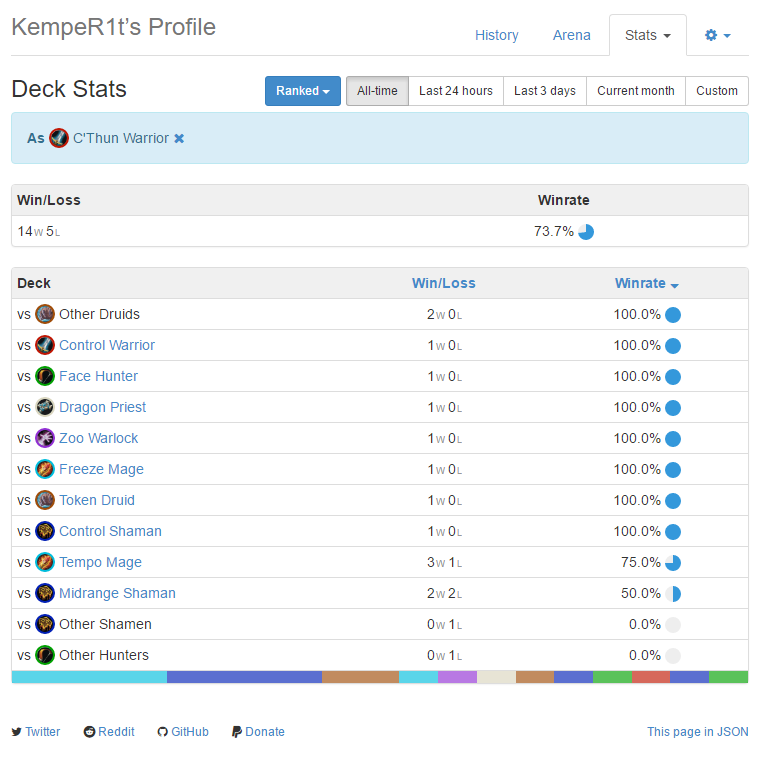Open the Arena tab

(572, 35)
